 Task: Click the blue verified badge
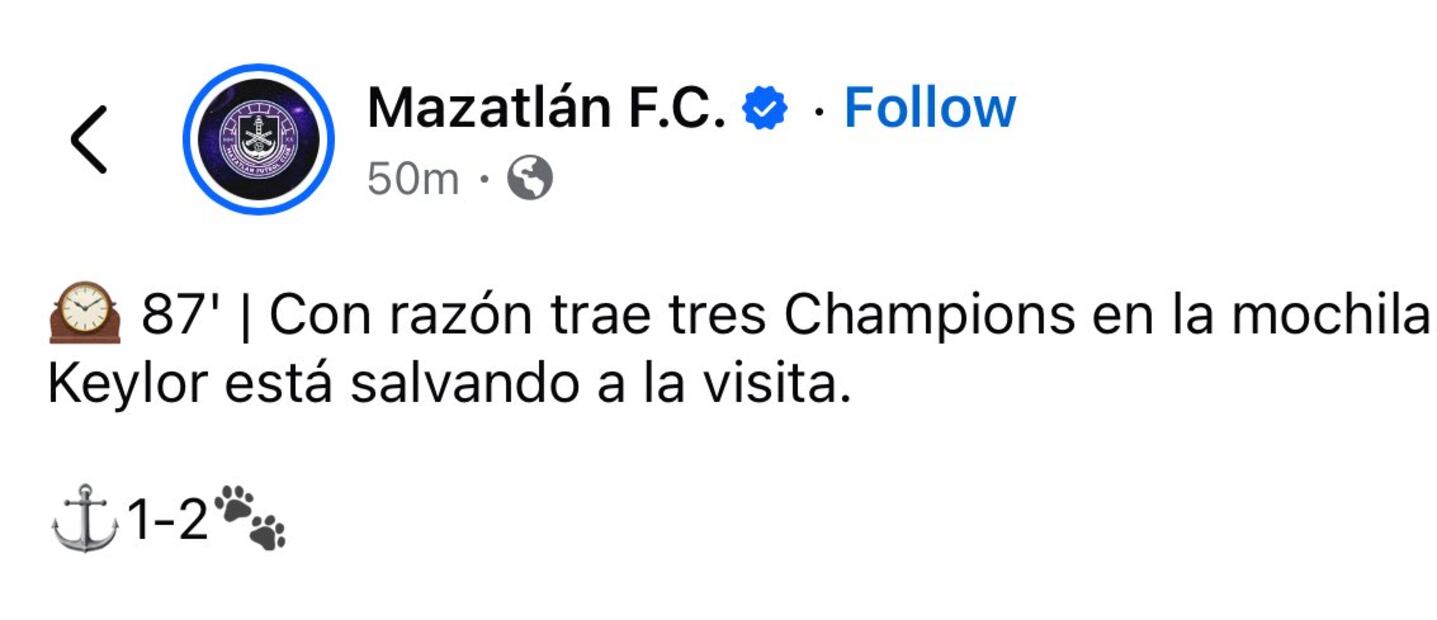point(765,109)
